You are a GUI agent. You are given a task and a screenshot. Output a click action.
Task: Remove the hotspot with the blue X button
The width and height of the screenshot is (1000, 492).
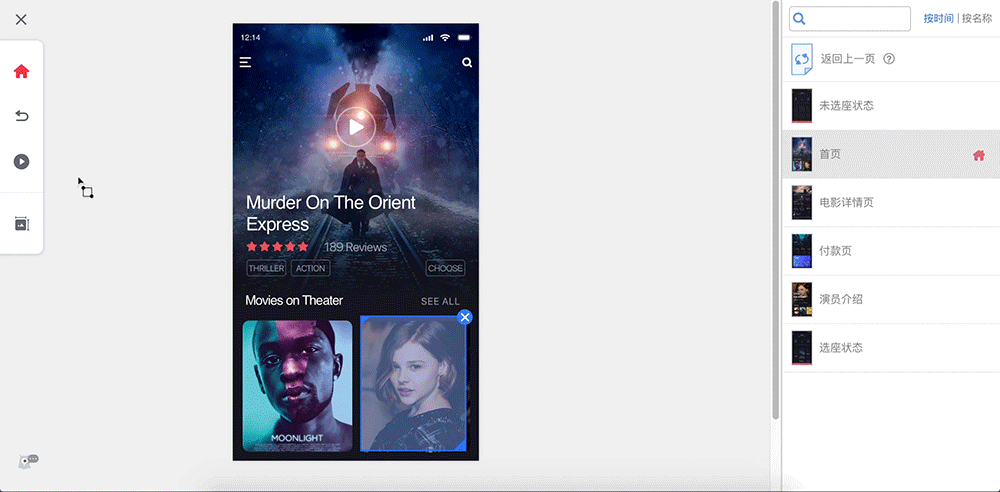(465, 317)
